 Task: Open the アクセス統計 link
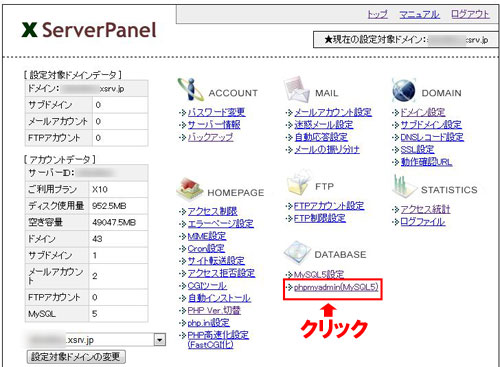(x=425, y=209)
